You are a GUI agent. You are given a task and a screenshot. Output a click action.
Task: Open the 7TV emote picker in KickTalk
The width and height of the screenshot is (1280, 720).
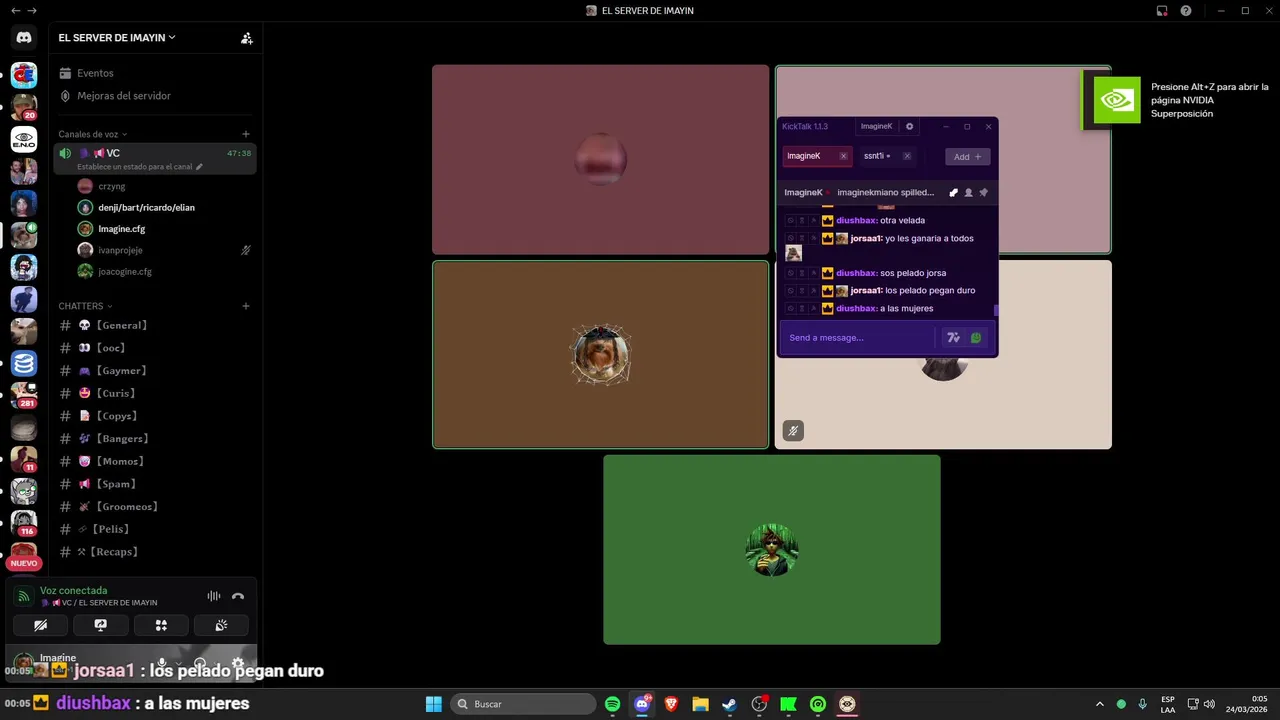953,338
